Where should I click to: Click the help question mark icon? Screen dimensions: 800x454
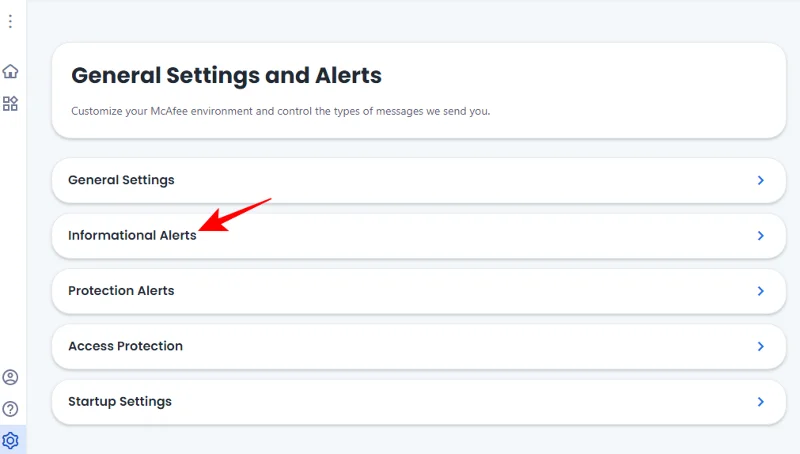[10, 408]
